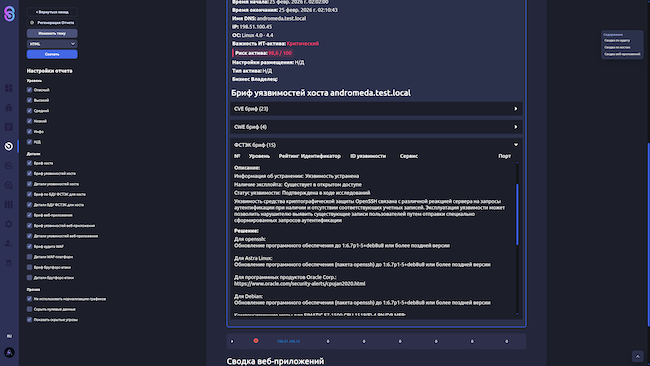Open the trash bin sidebar icon
The width and height of the screenshot is (650, 366).
point(9,263)
